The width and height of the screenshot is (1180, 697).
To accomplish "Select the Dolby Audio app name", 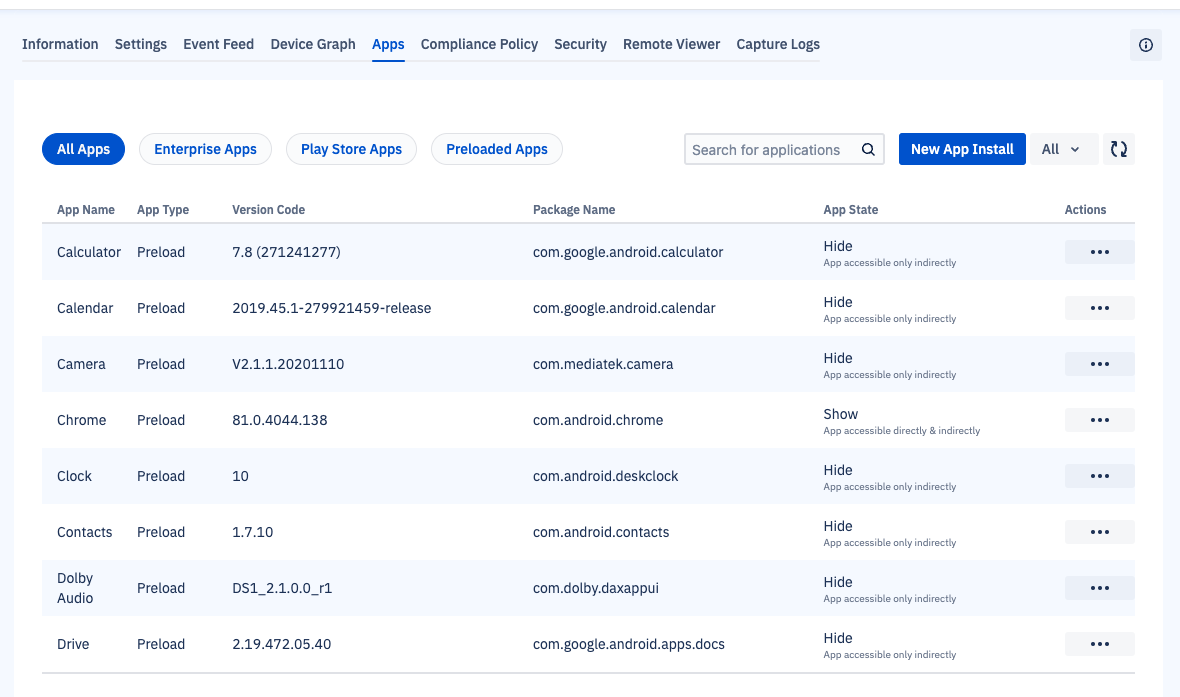I will [75, 588].
